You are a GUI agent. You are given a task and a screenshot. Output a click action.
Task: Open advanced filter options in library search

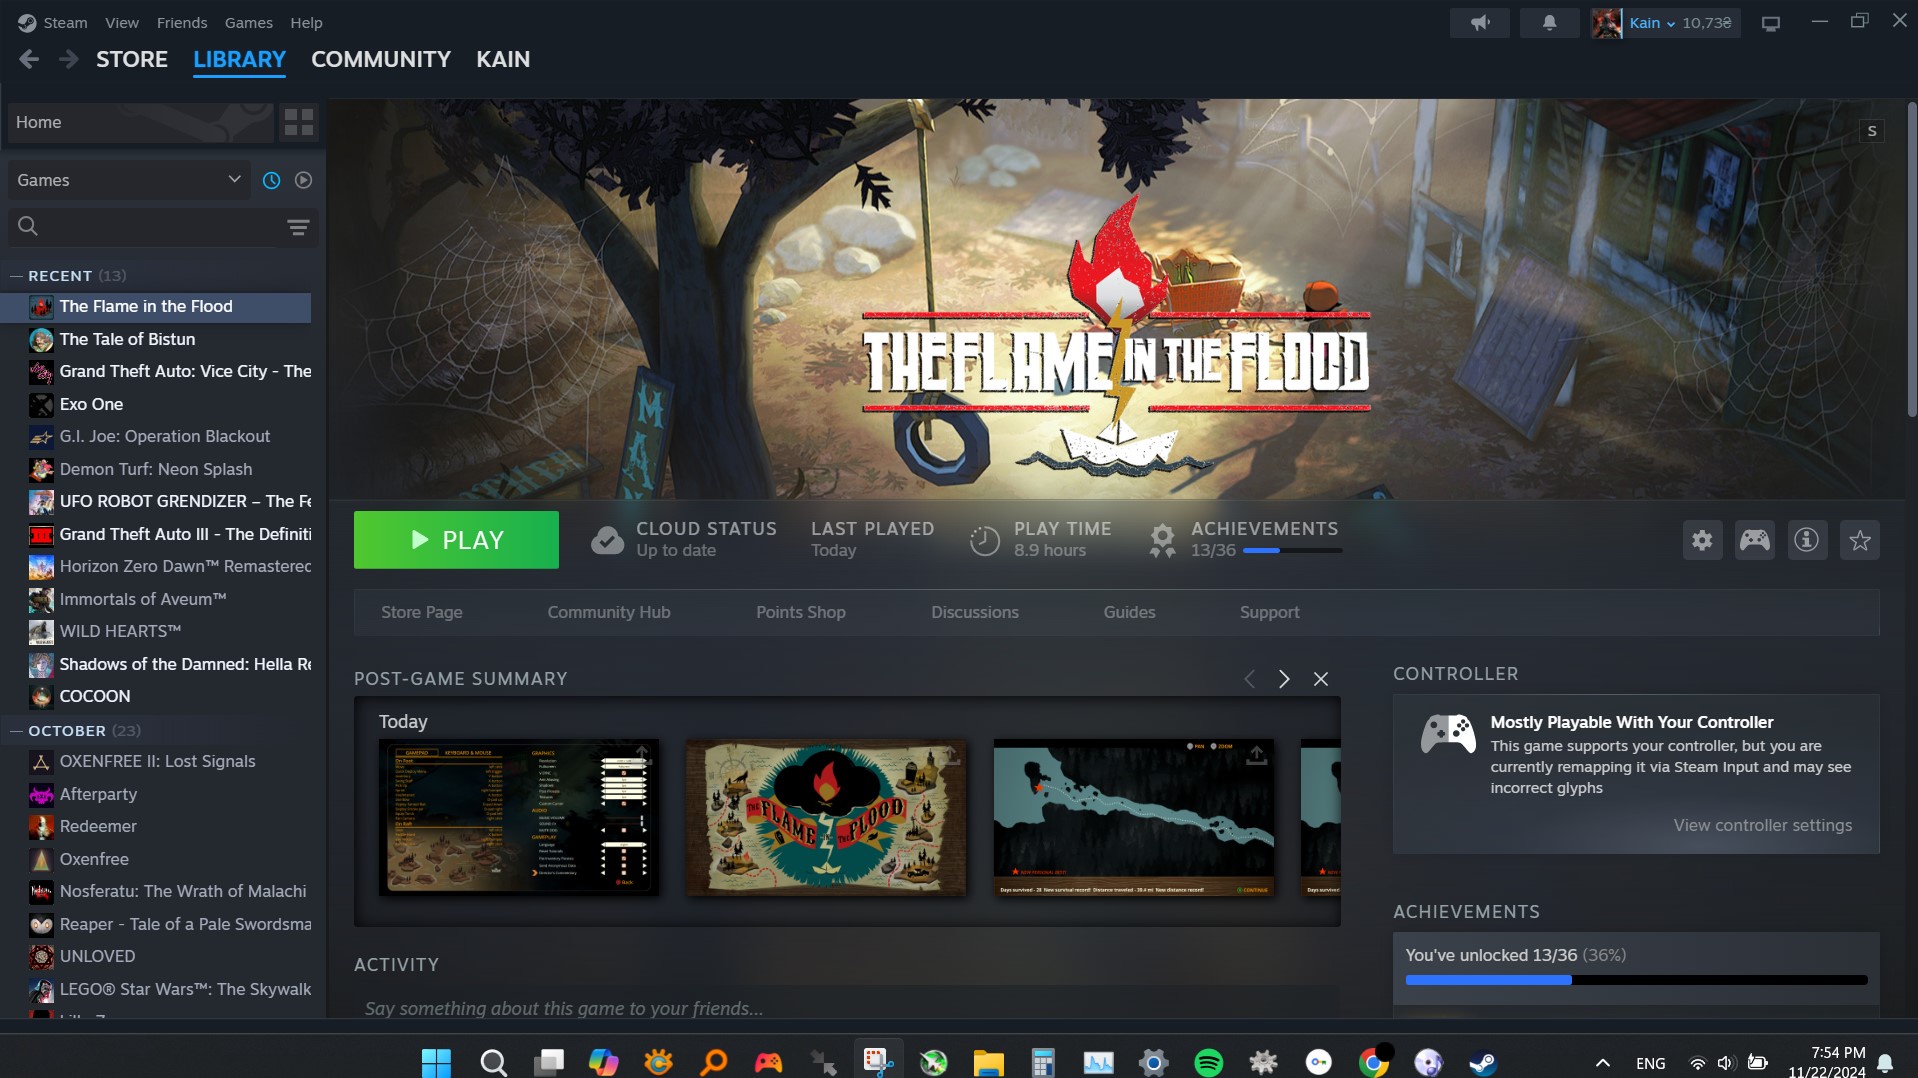(298, 227)
